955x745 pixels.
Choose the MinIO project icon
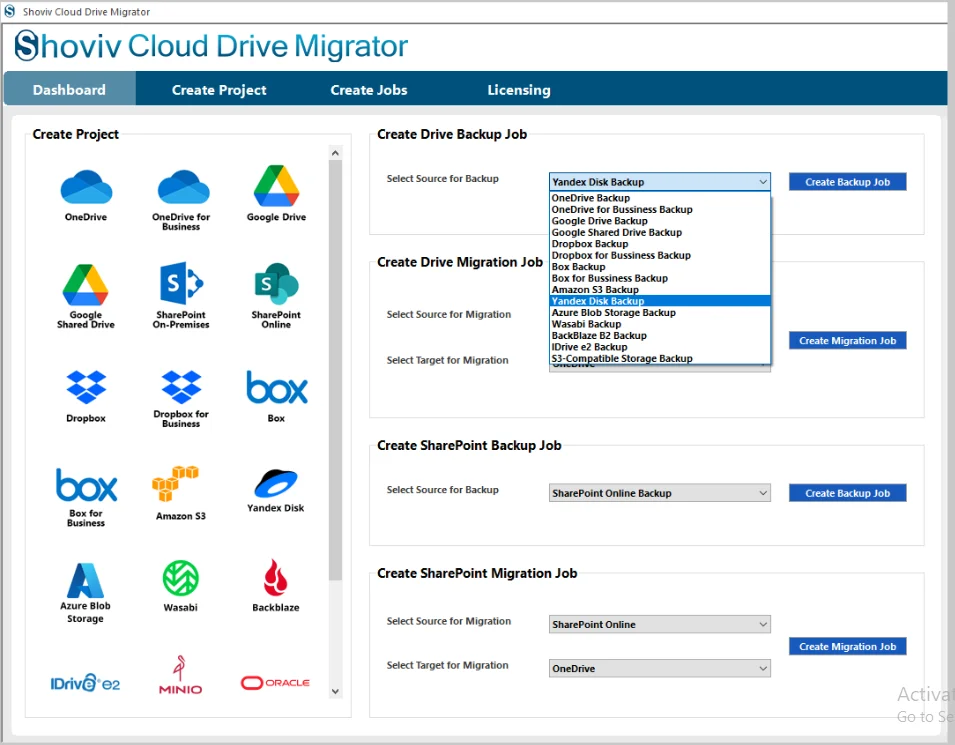[x=180, y=675]
